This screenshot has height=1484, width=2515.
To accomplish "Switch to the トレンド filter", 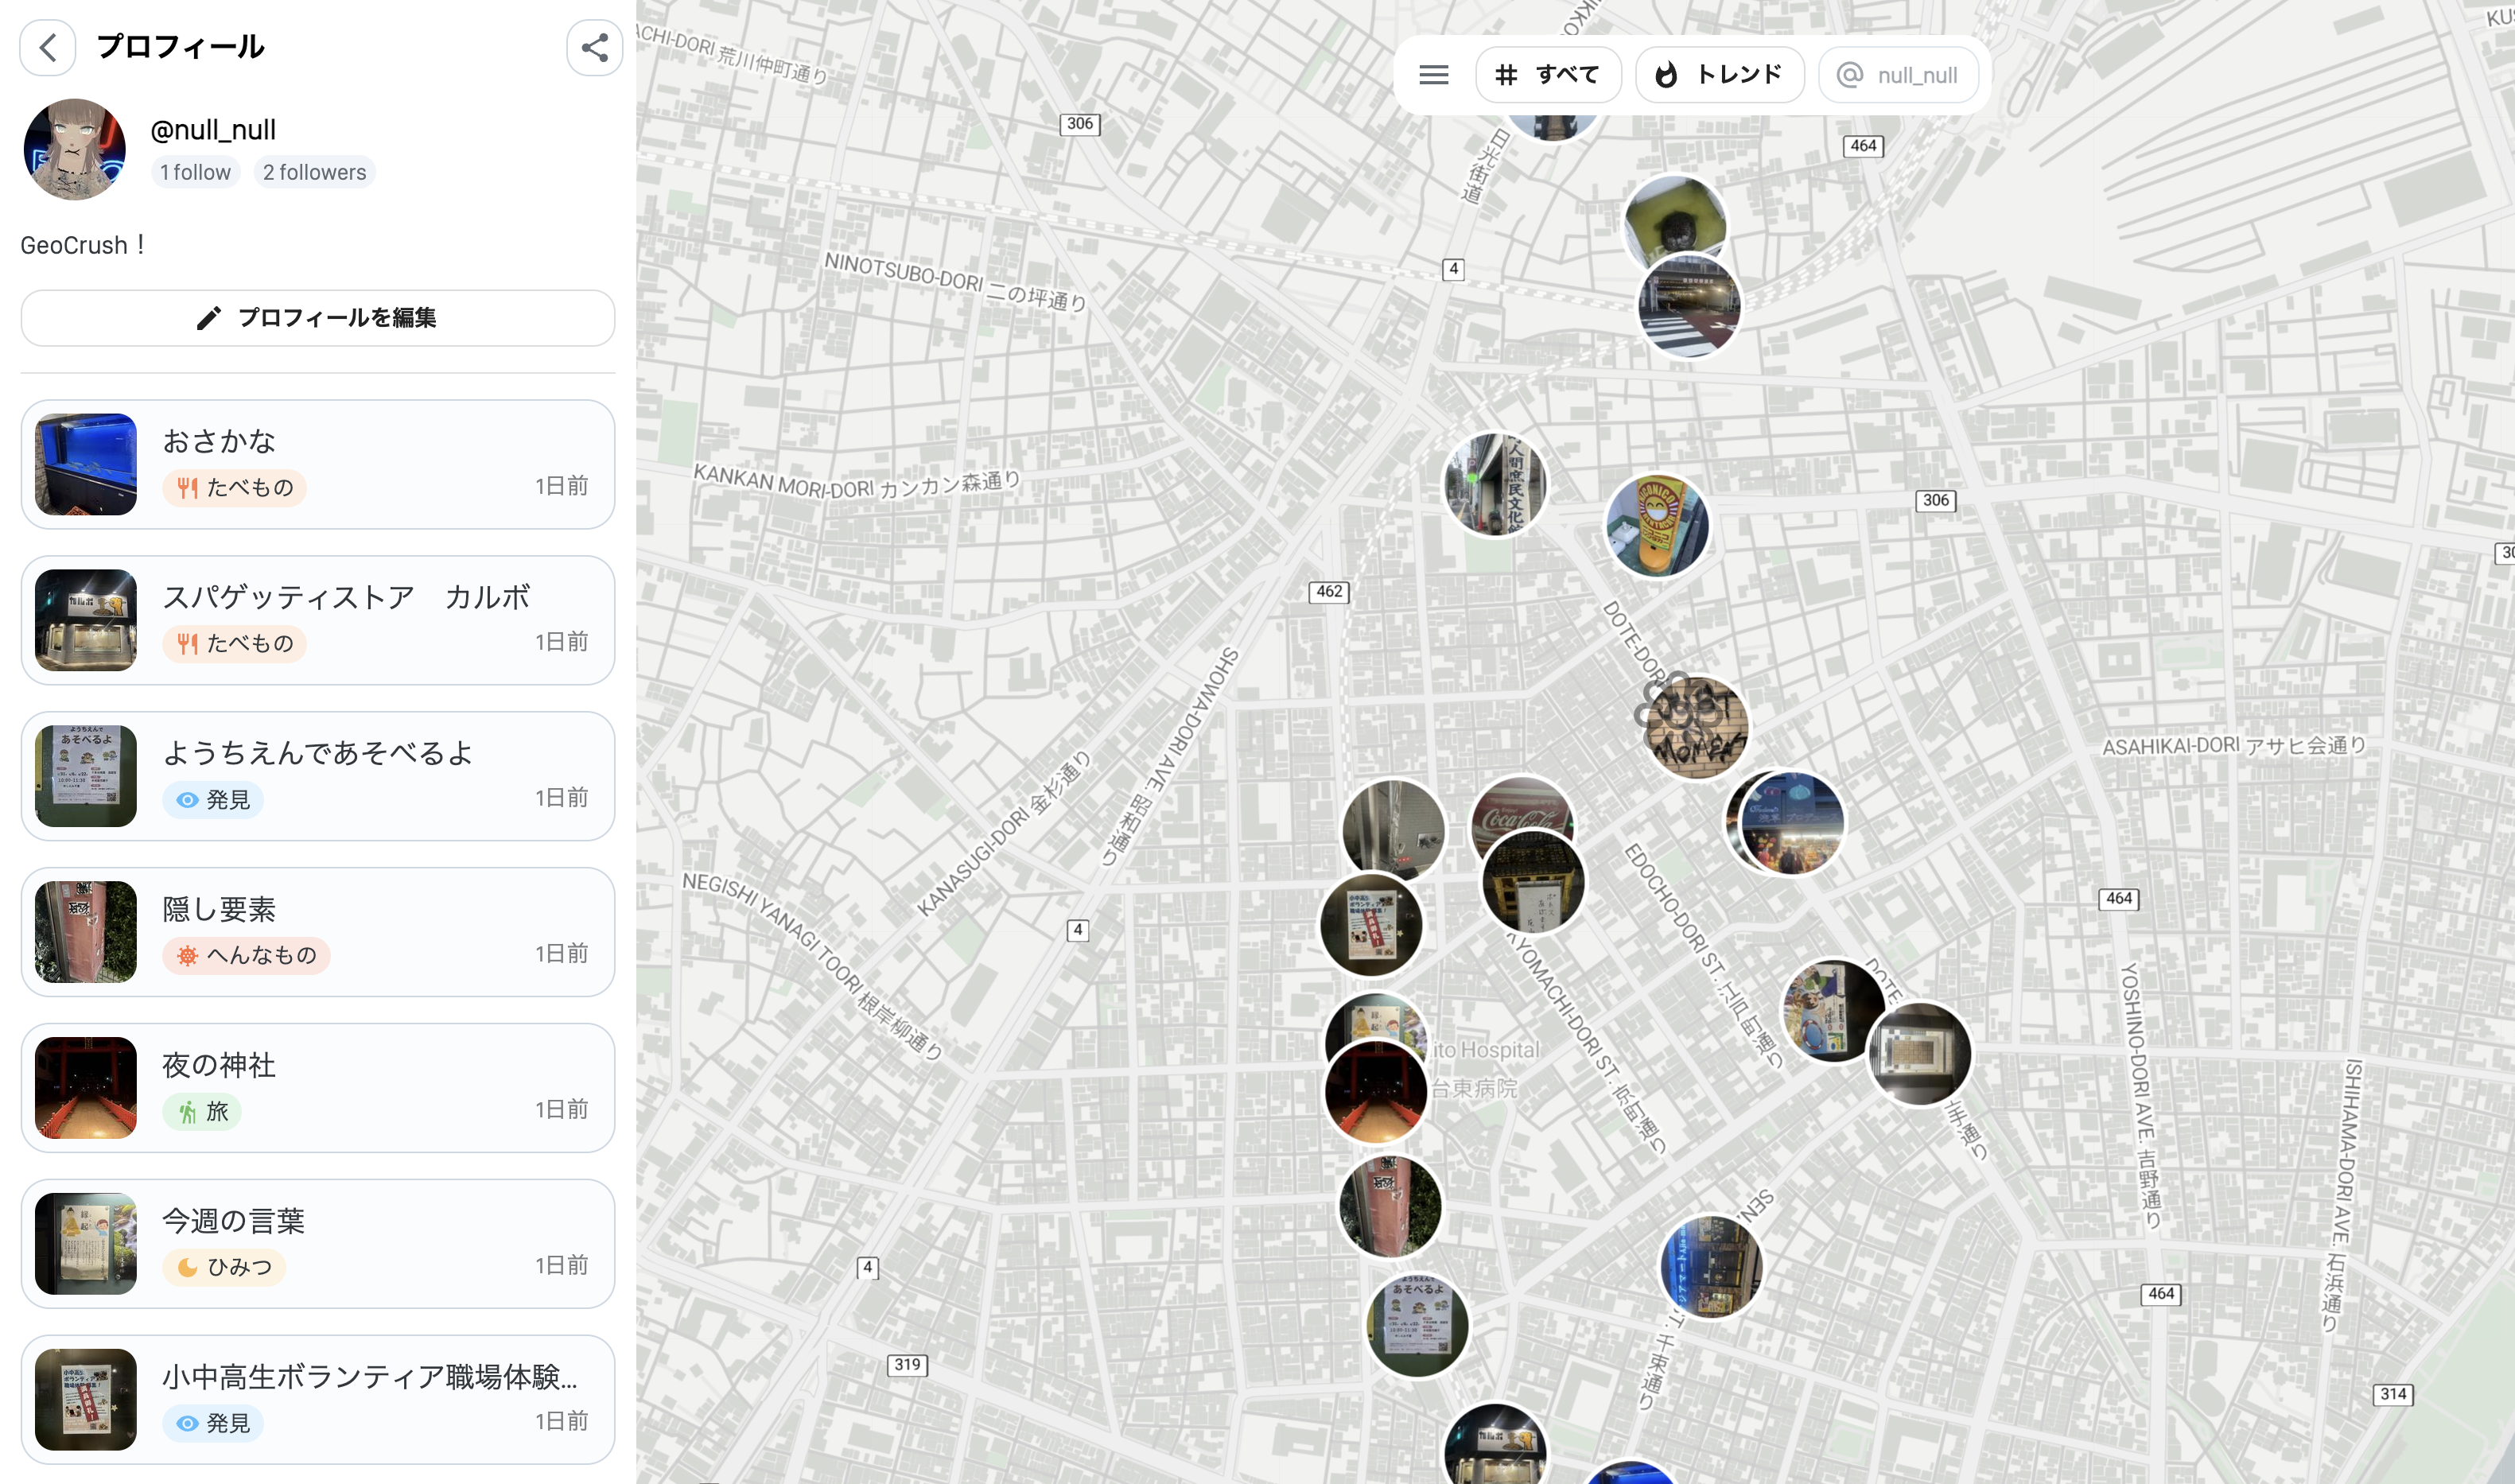I will click(x=1719, y=75).
